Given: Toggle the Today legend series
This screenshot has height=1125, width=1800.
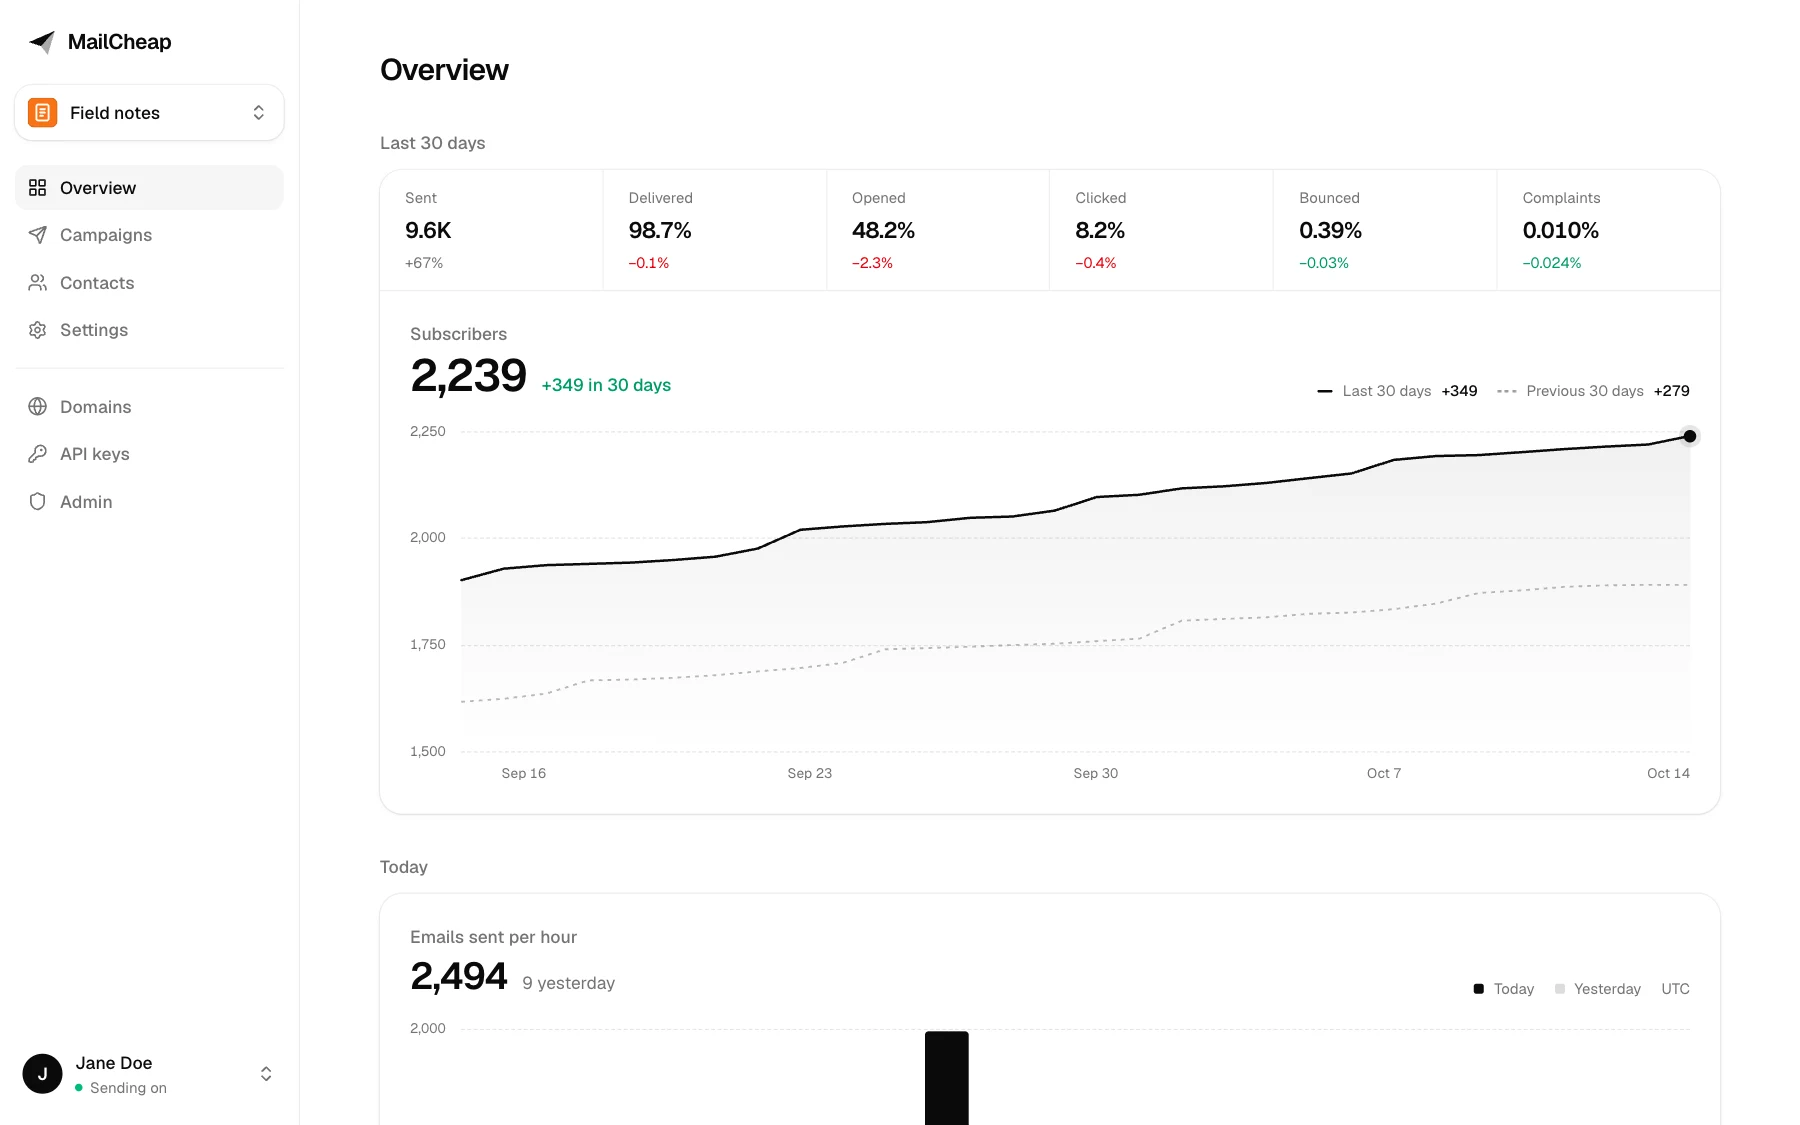Looking at the screenshot, I should (x=1503, y=989).
